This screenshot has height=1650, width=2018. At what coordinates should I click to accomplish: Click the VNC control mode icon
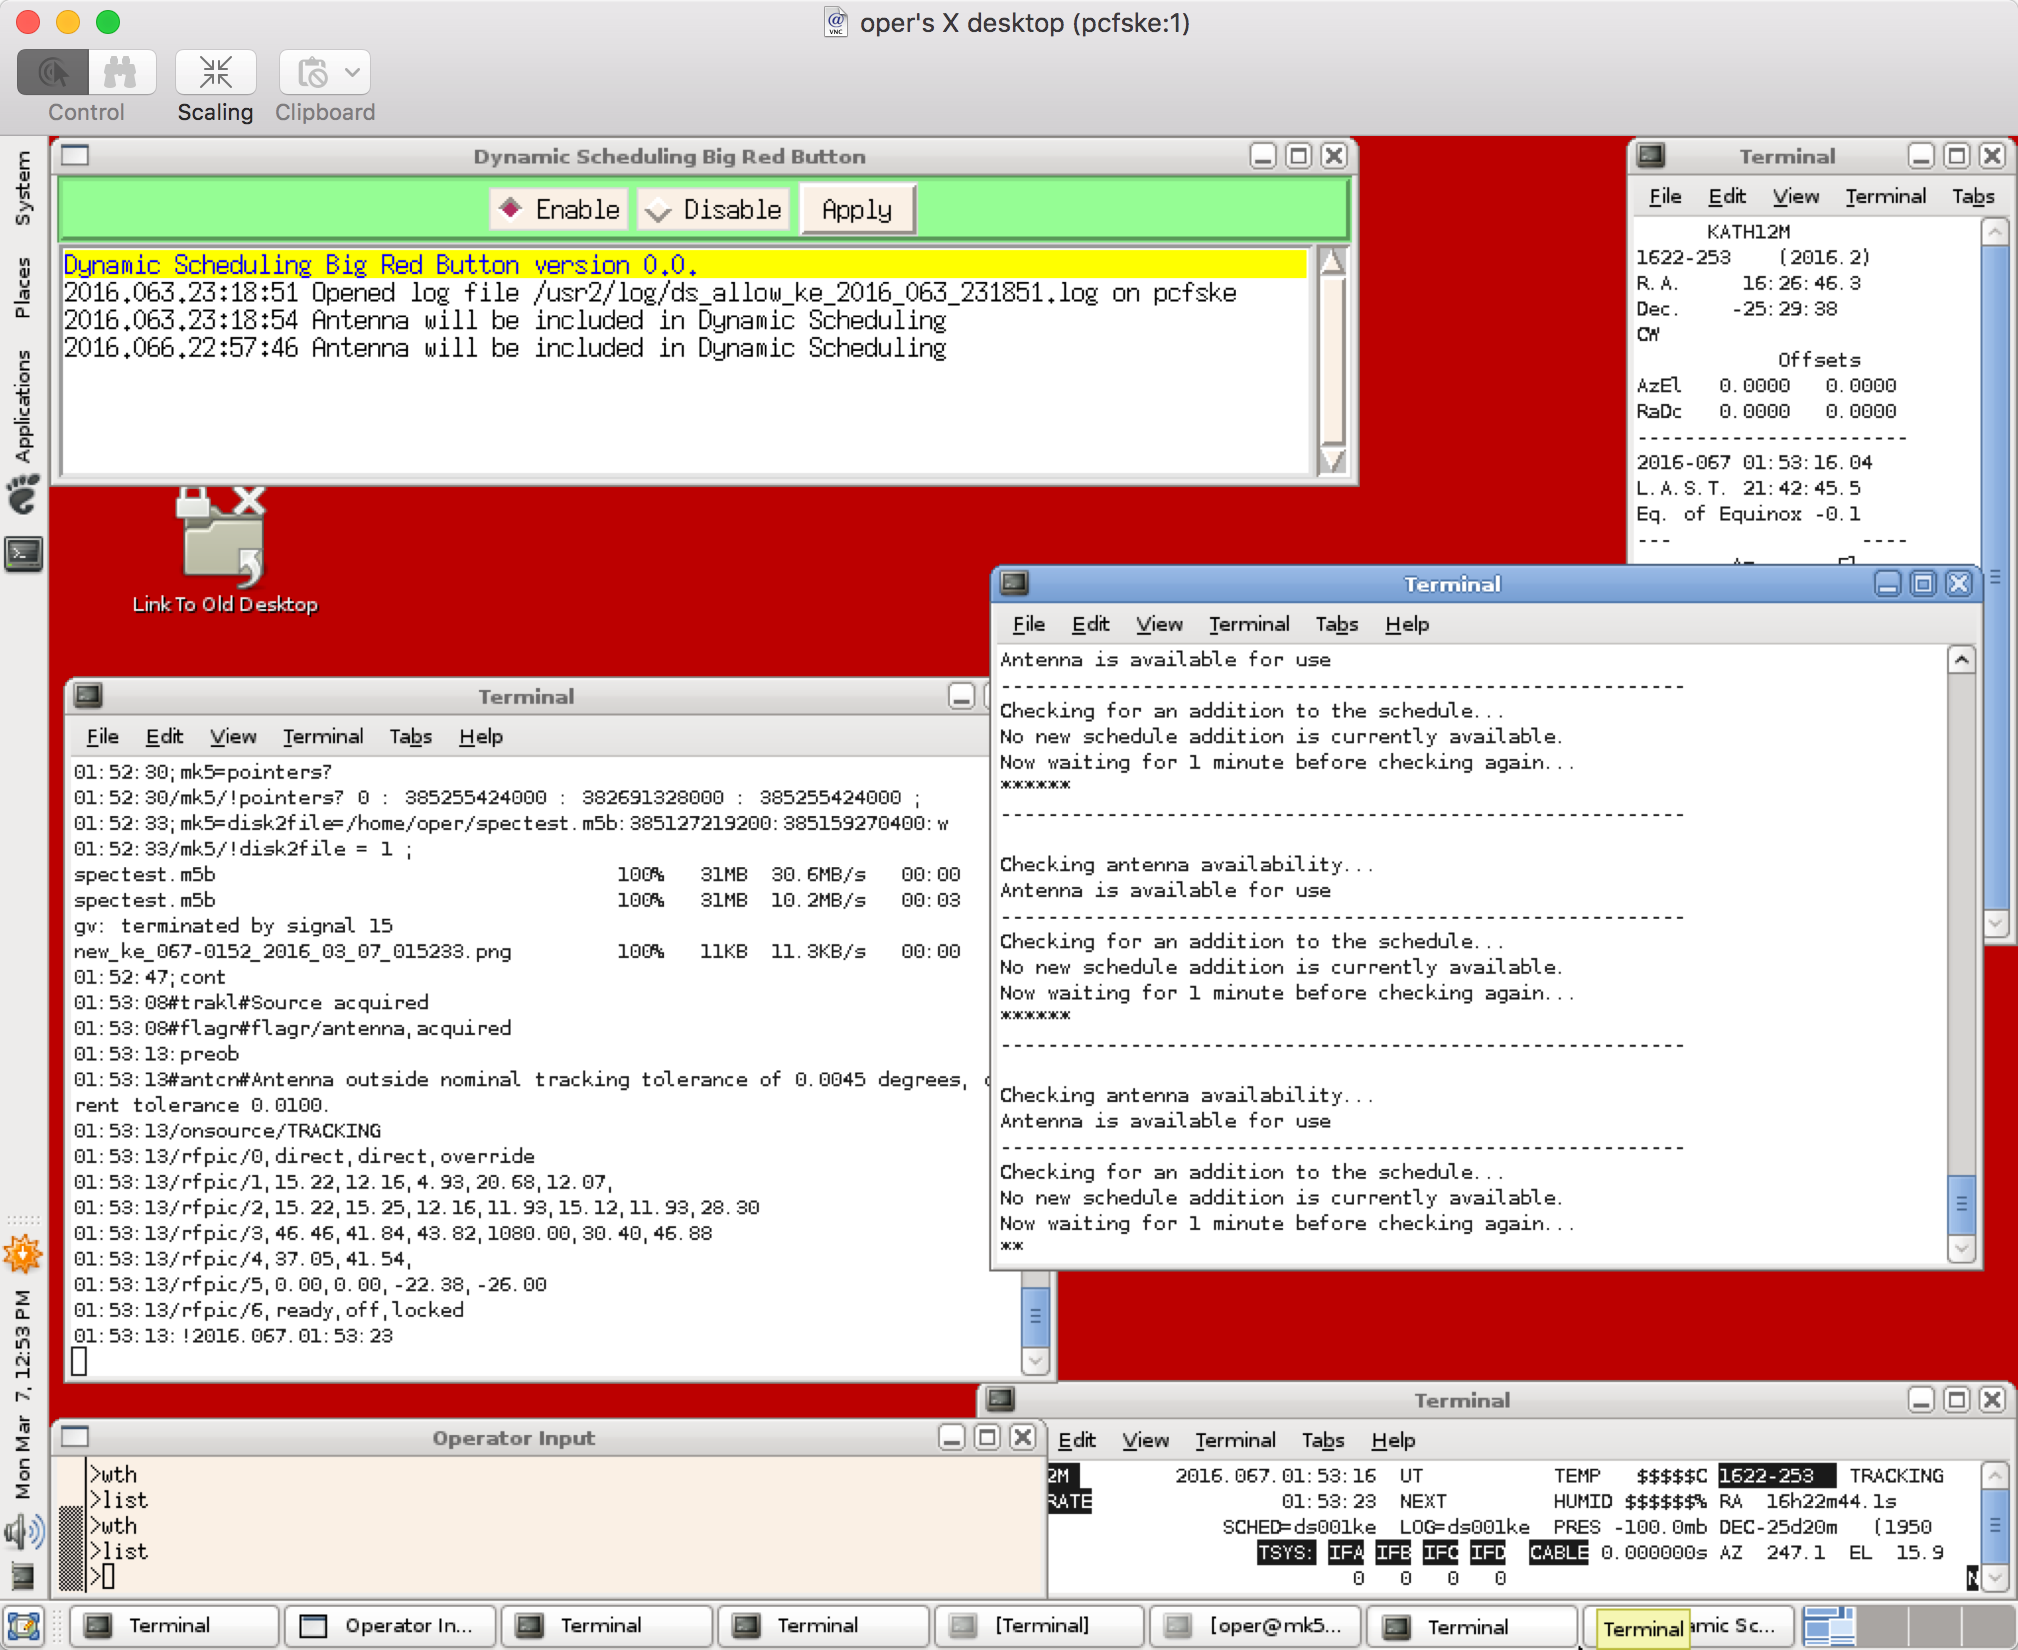53,72
